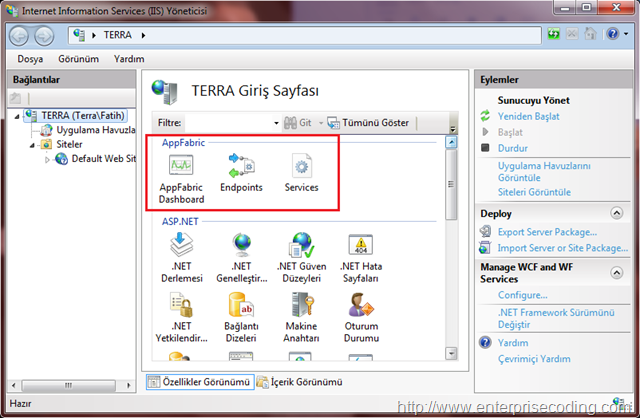Switch to Özellikler Görünümü tab
Image resolution: width=640 pixels, height=418 pixels.
coord(200,382)
